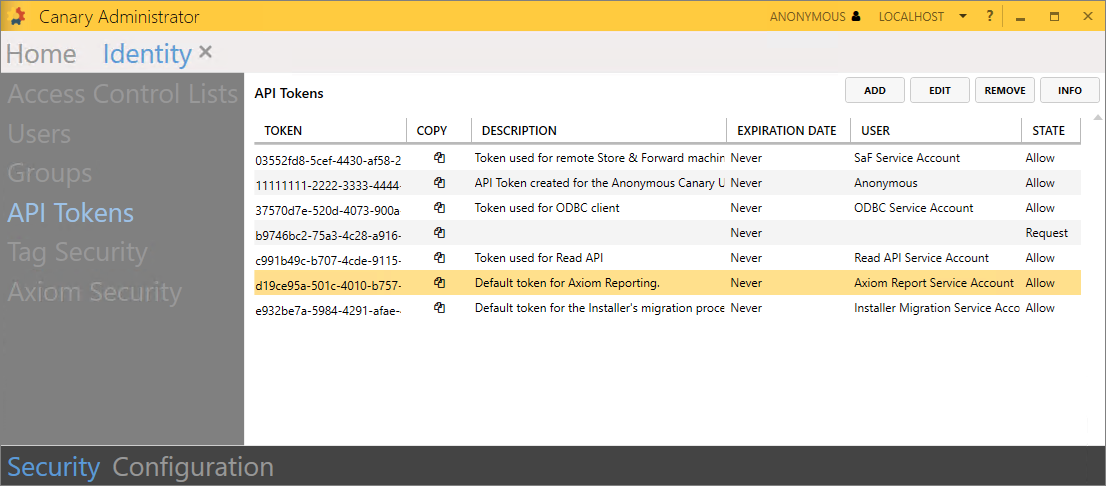Copy the b9746bc2 Request token

click(x=438, y=233)
